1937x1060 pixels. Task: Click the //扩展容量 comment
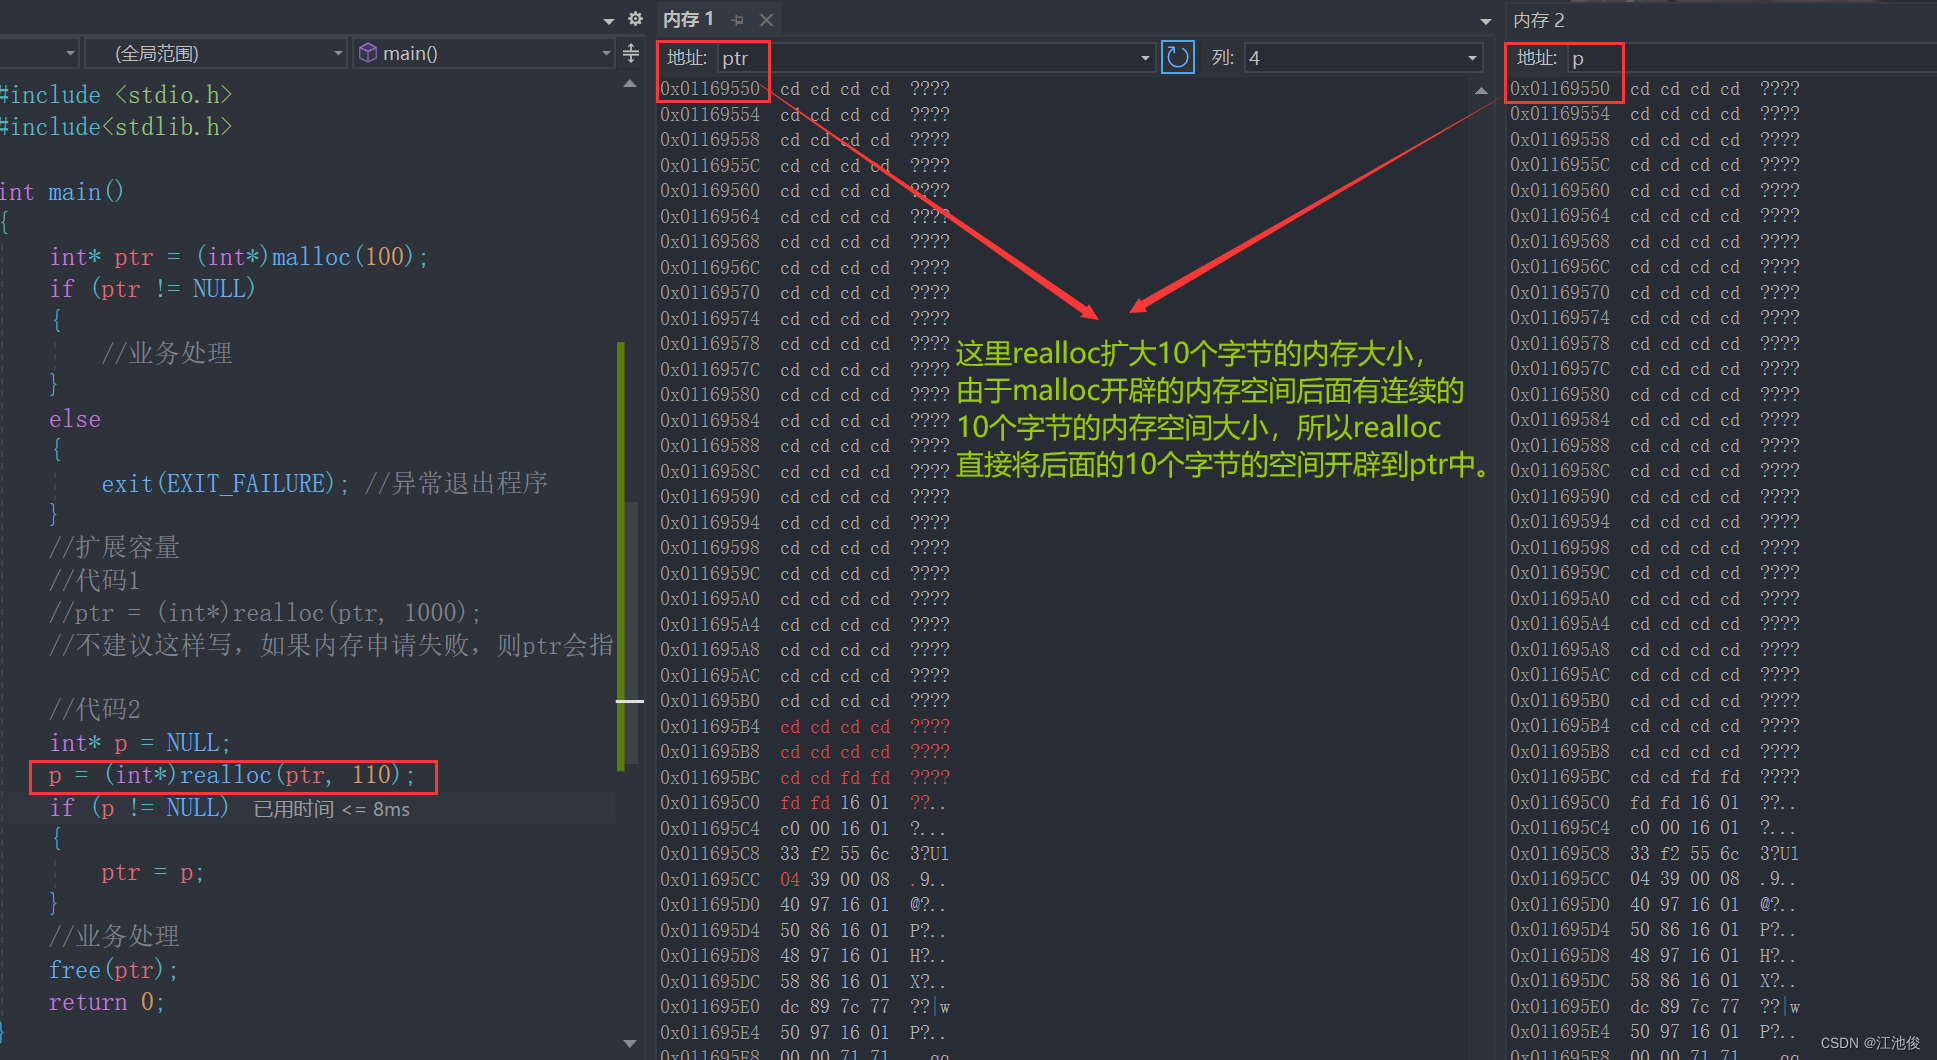(x=114, y=548)
